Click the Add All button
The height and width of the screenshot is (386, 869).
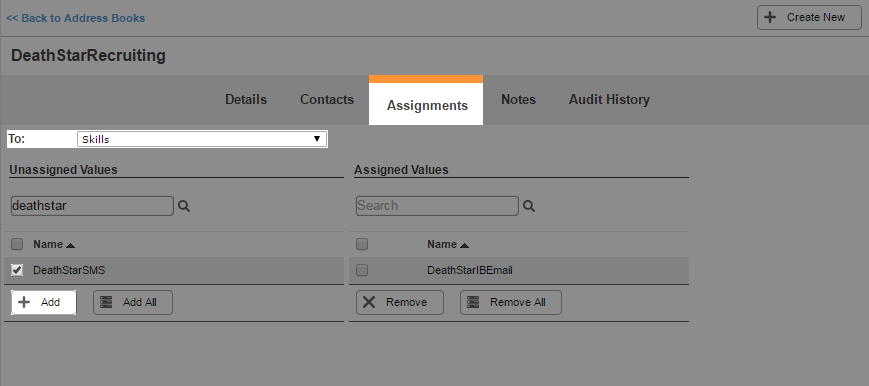pyautogui.click(x=133, y=302)
